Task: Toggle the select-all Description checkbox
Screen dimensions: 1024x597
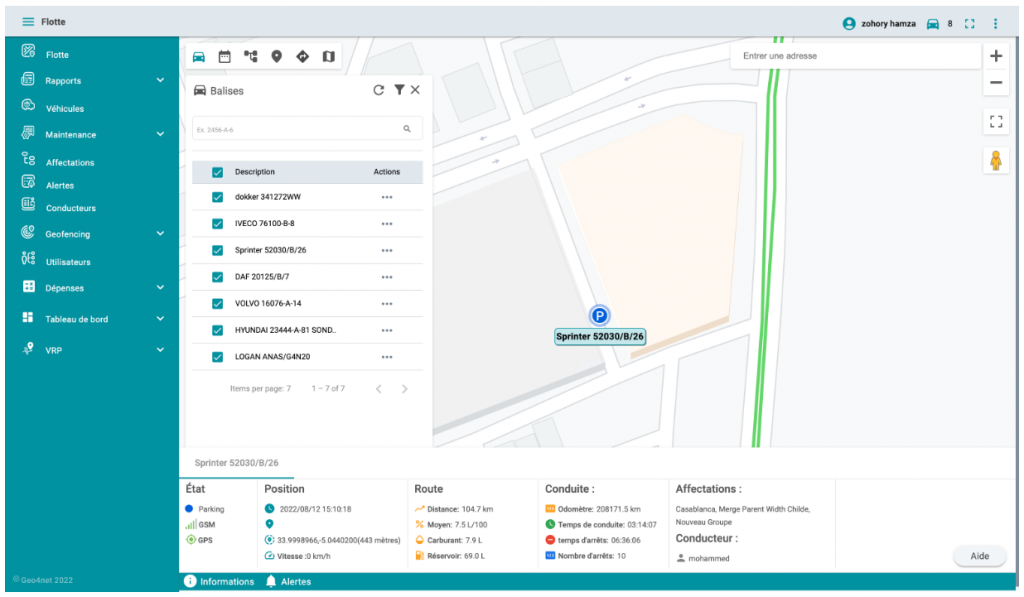Action: [217, 172]
